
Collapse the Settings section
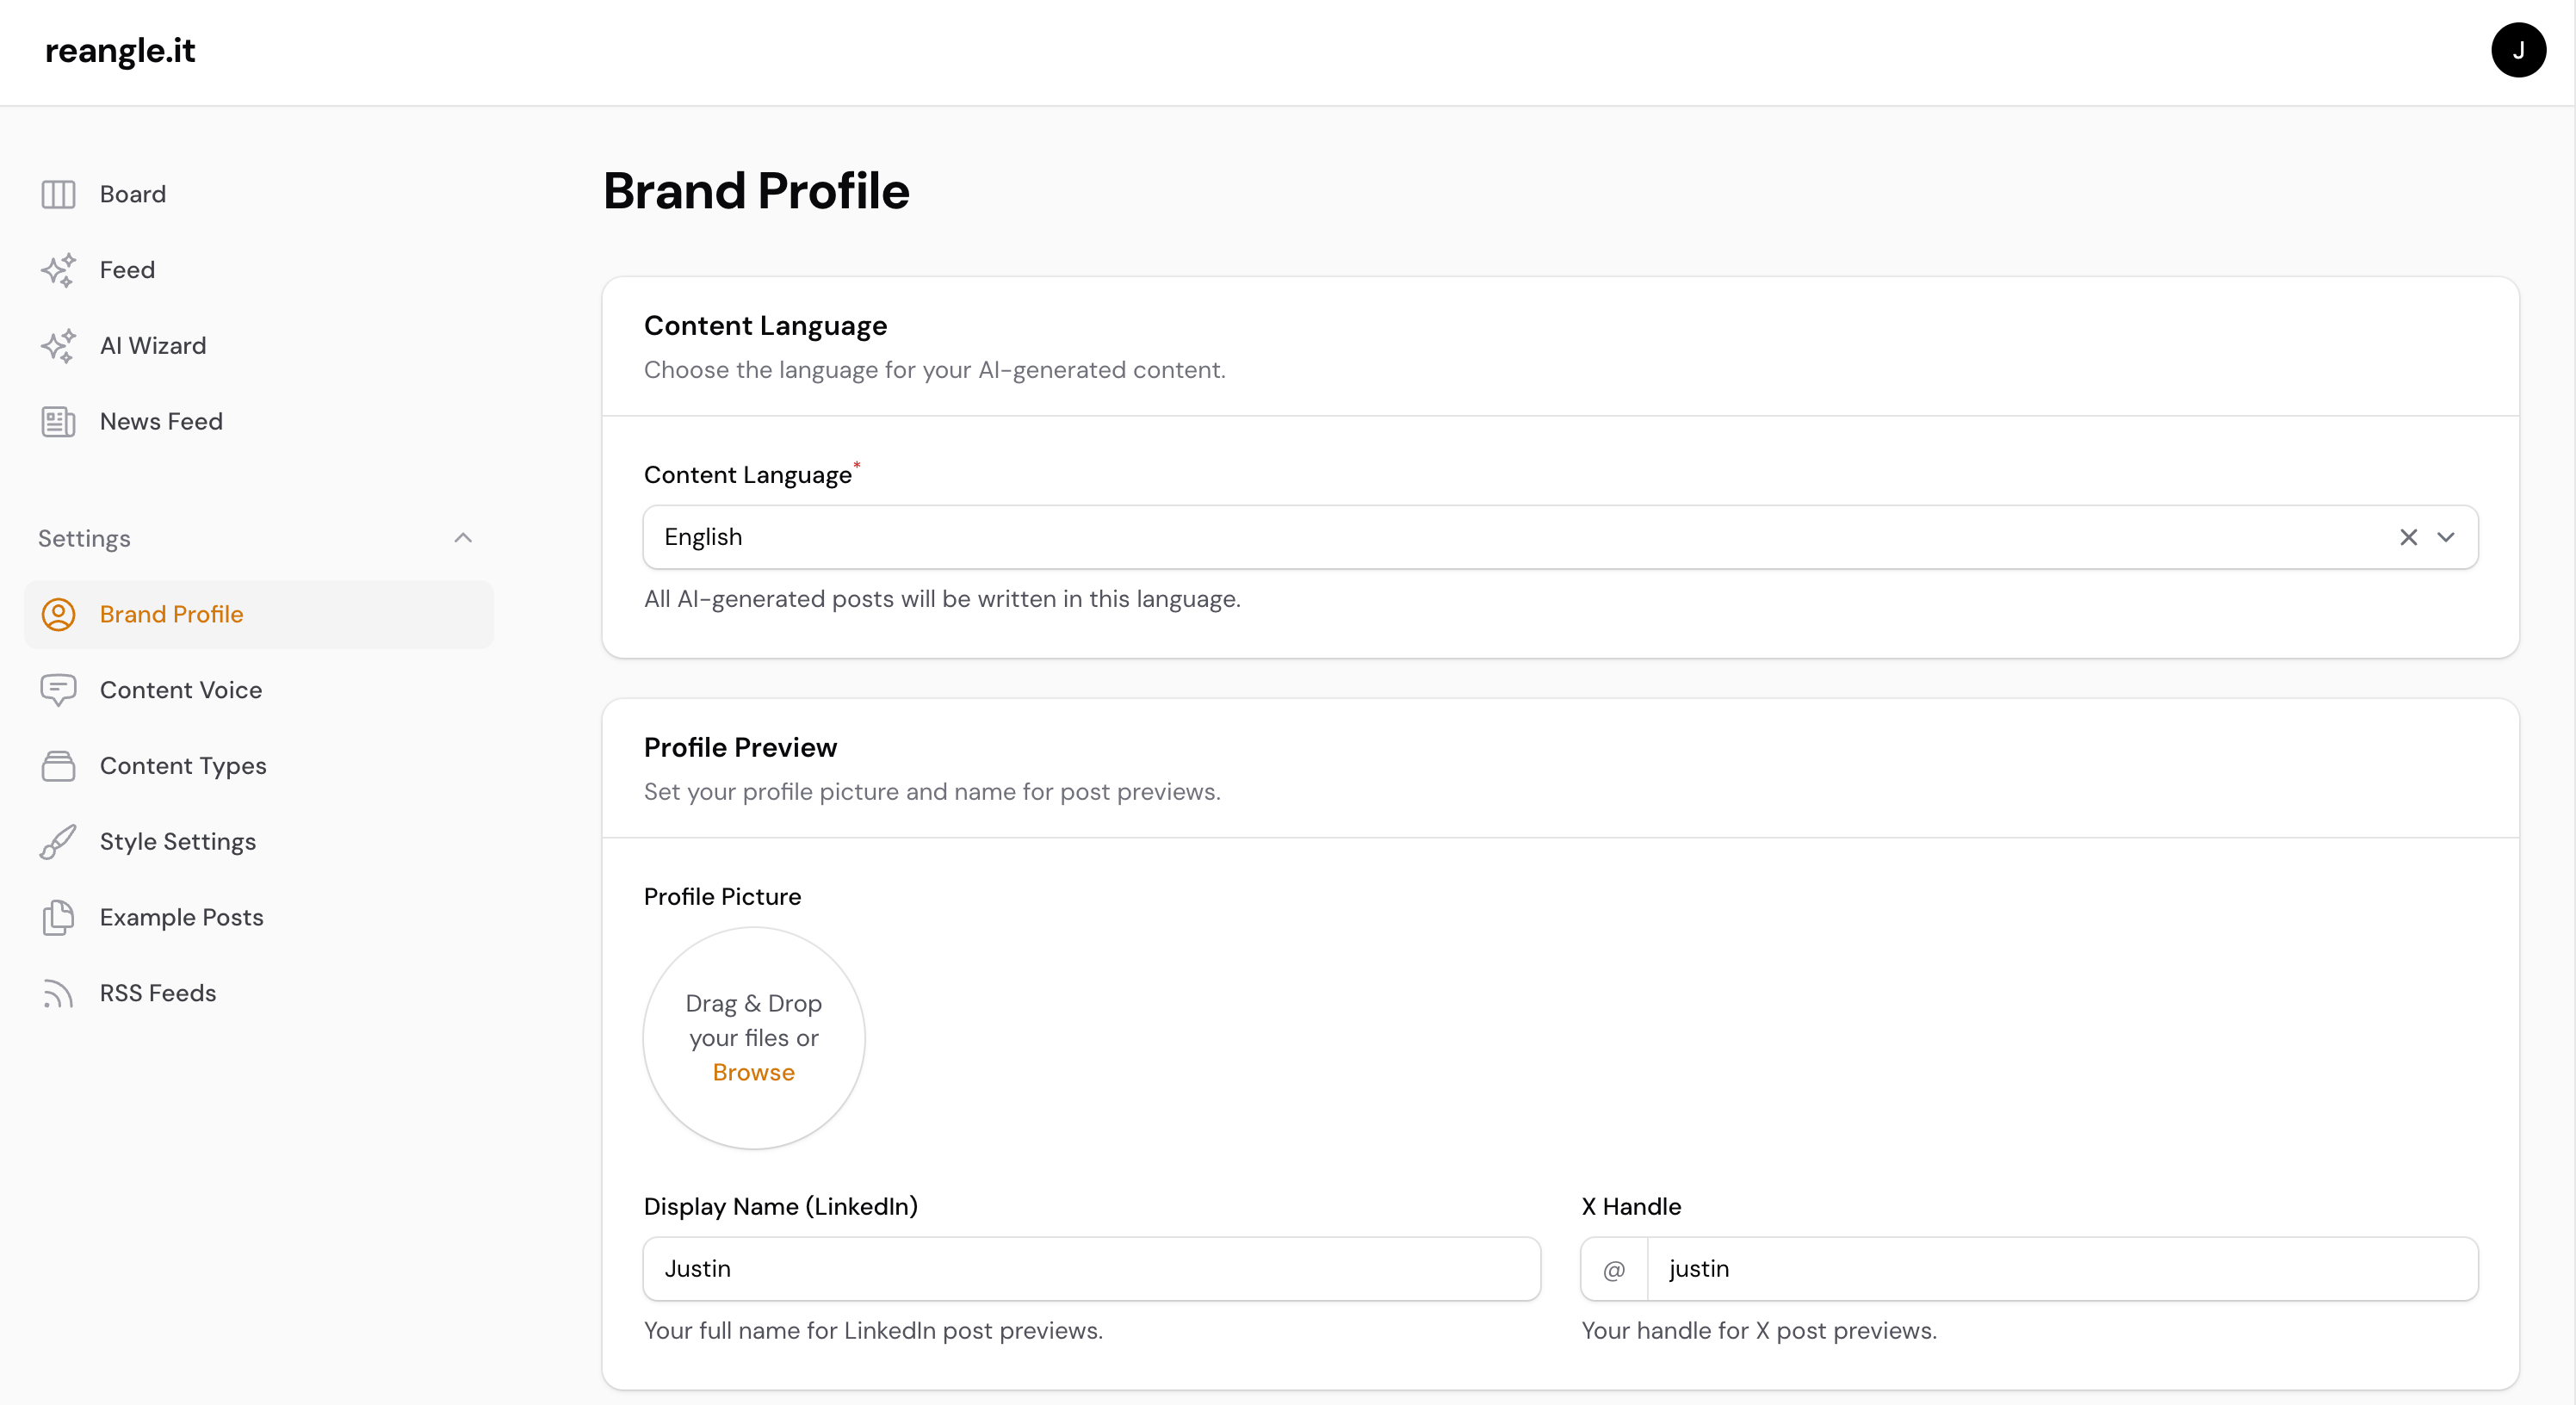tap(463, 538)
